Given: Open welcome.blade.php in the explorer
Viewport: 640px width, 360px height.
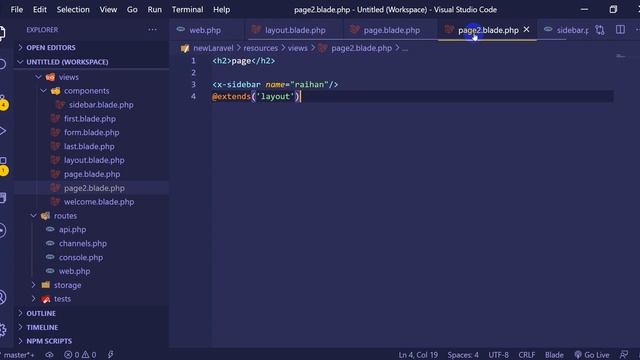Looking at the screenshot, I should tap(91, 202).
